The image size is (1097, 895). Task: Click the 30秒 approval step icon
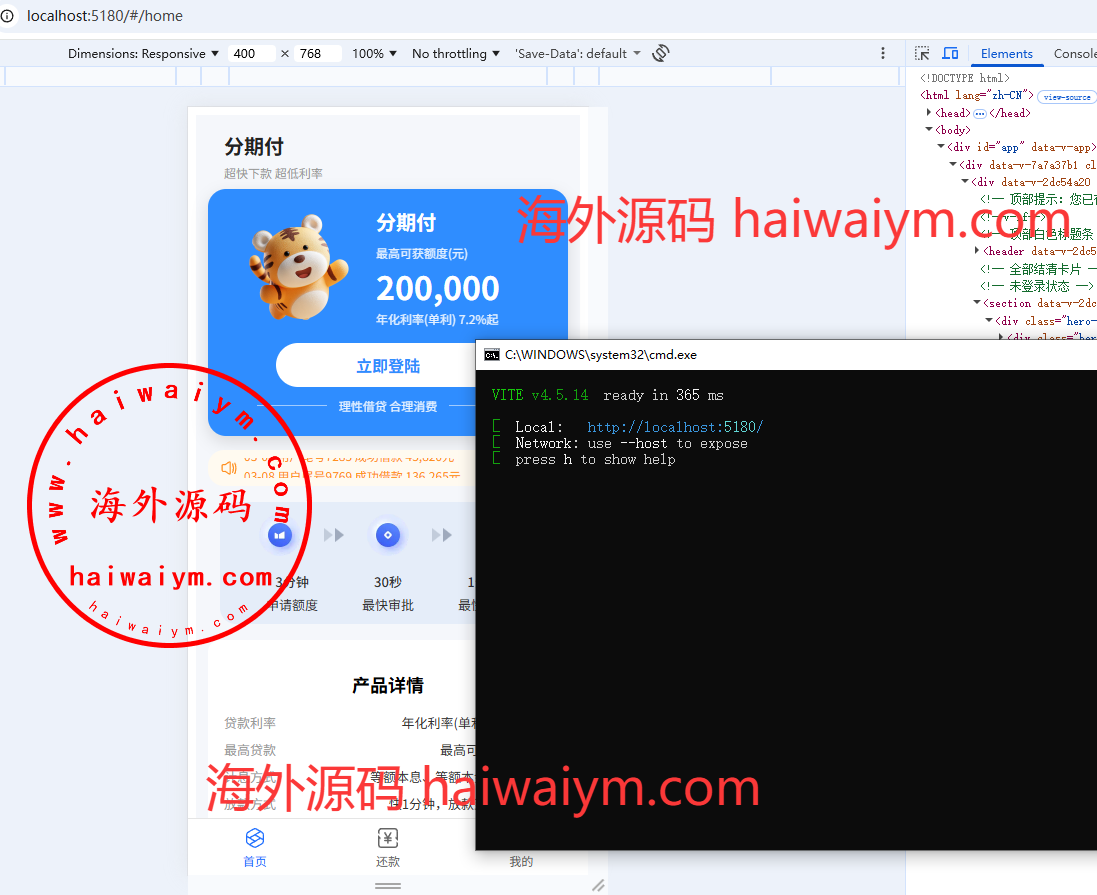[x=388, y=535]
